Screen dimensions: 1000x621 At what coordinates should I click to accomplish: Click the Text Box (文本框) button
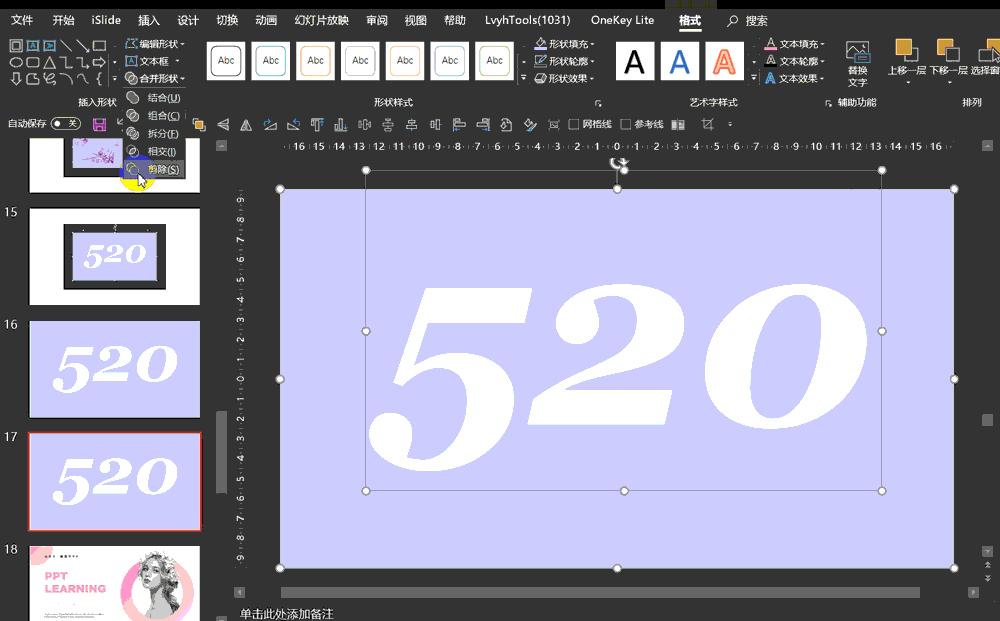click(x=150, y=61)
